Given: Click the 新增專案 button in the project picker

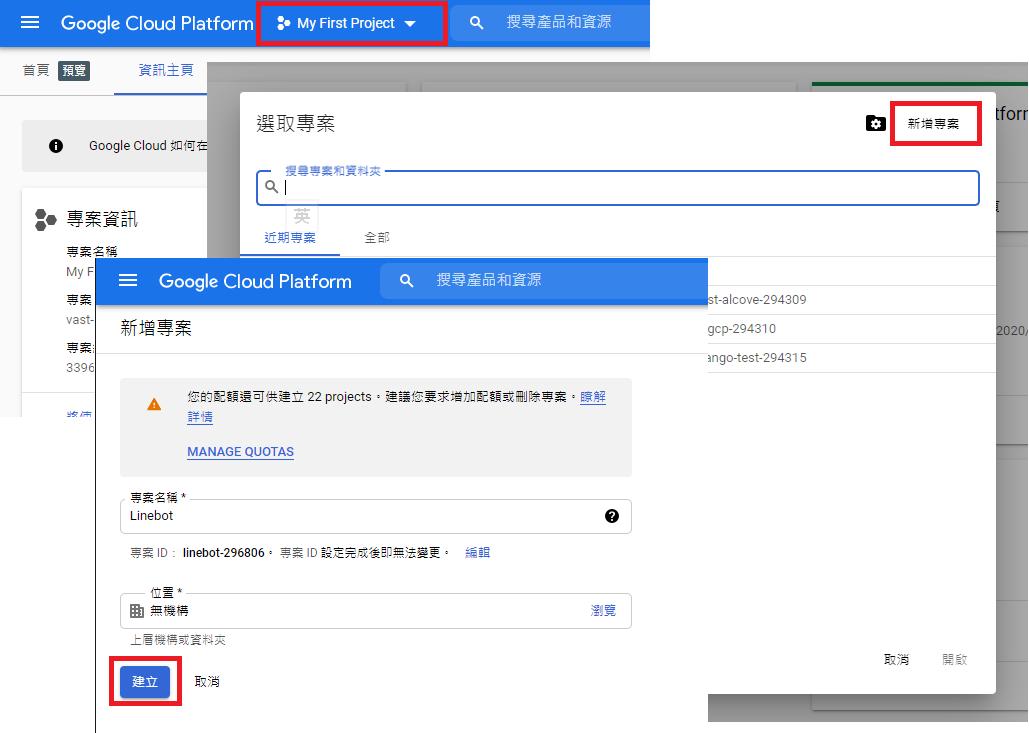Looking at the screenshot, I should (x=933, y=123).
